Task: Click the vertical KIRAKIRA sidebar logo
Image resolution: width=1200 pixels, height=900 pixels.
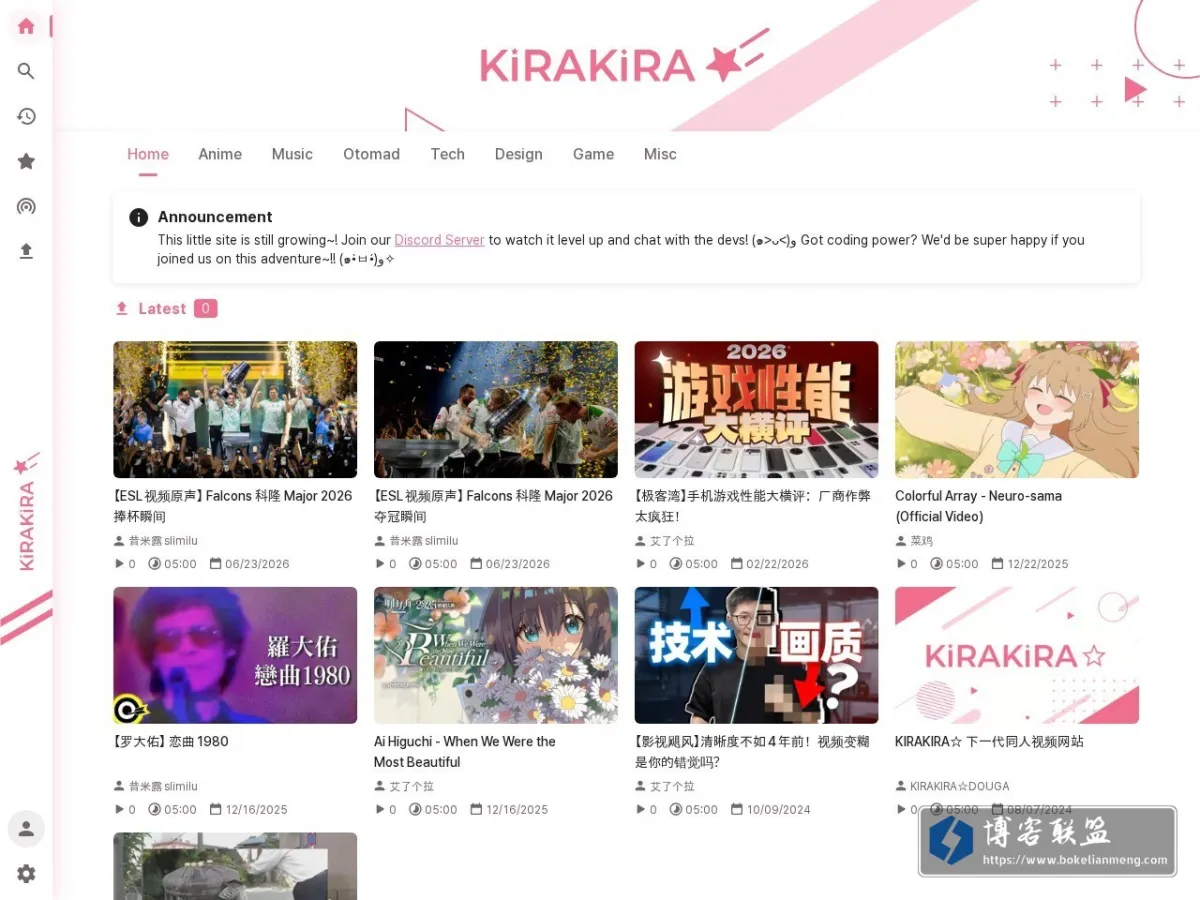Action: [26, 511]
